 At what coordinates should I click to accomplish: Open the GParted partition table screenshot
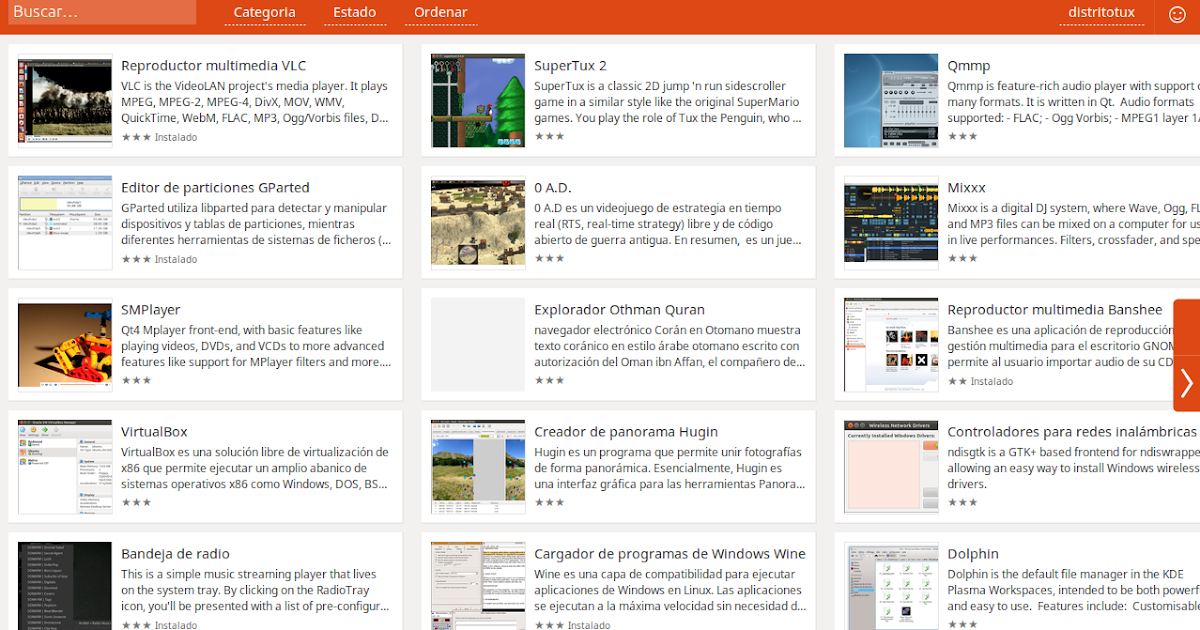click(64, 221)
